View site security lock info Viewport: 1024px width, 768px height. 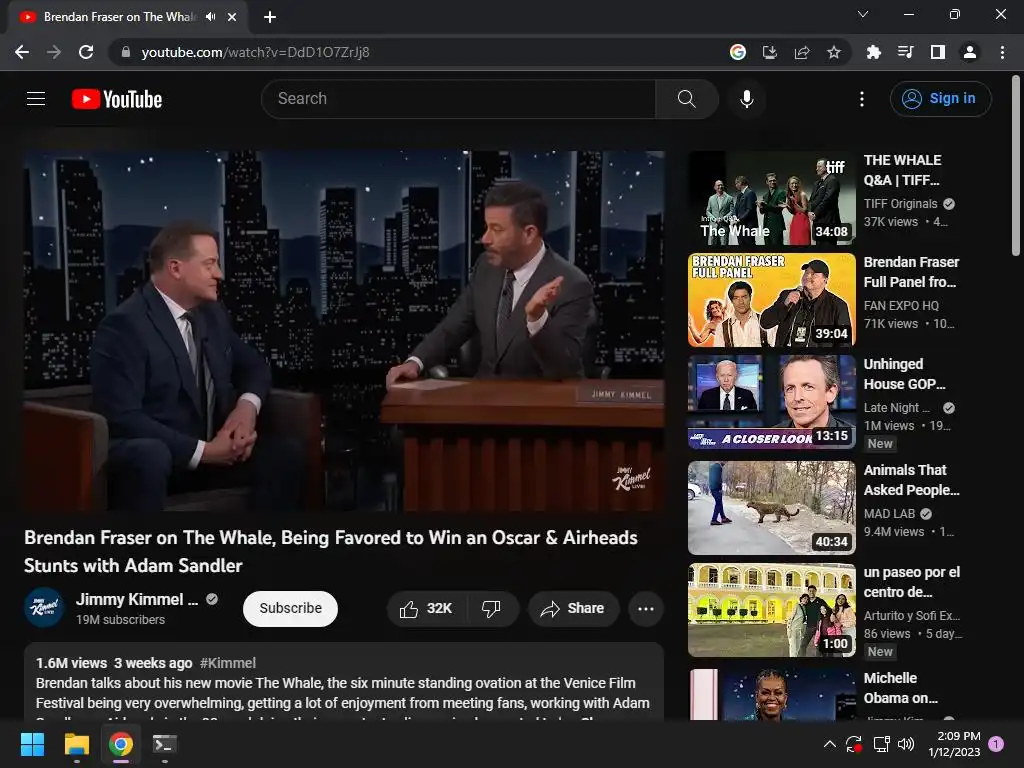coord(125,52)
